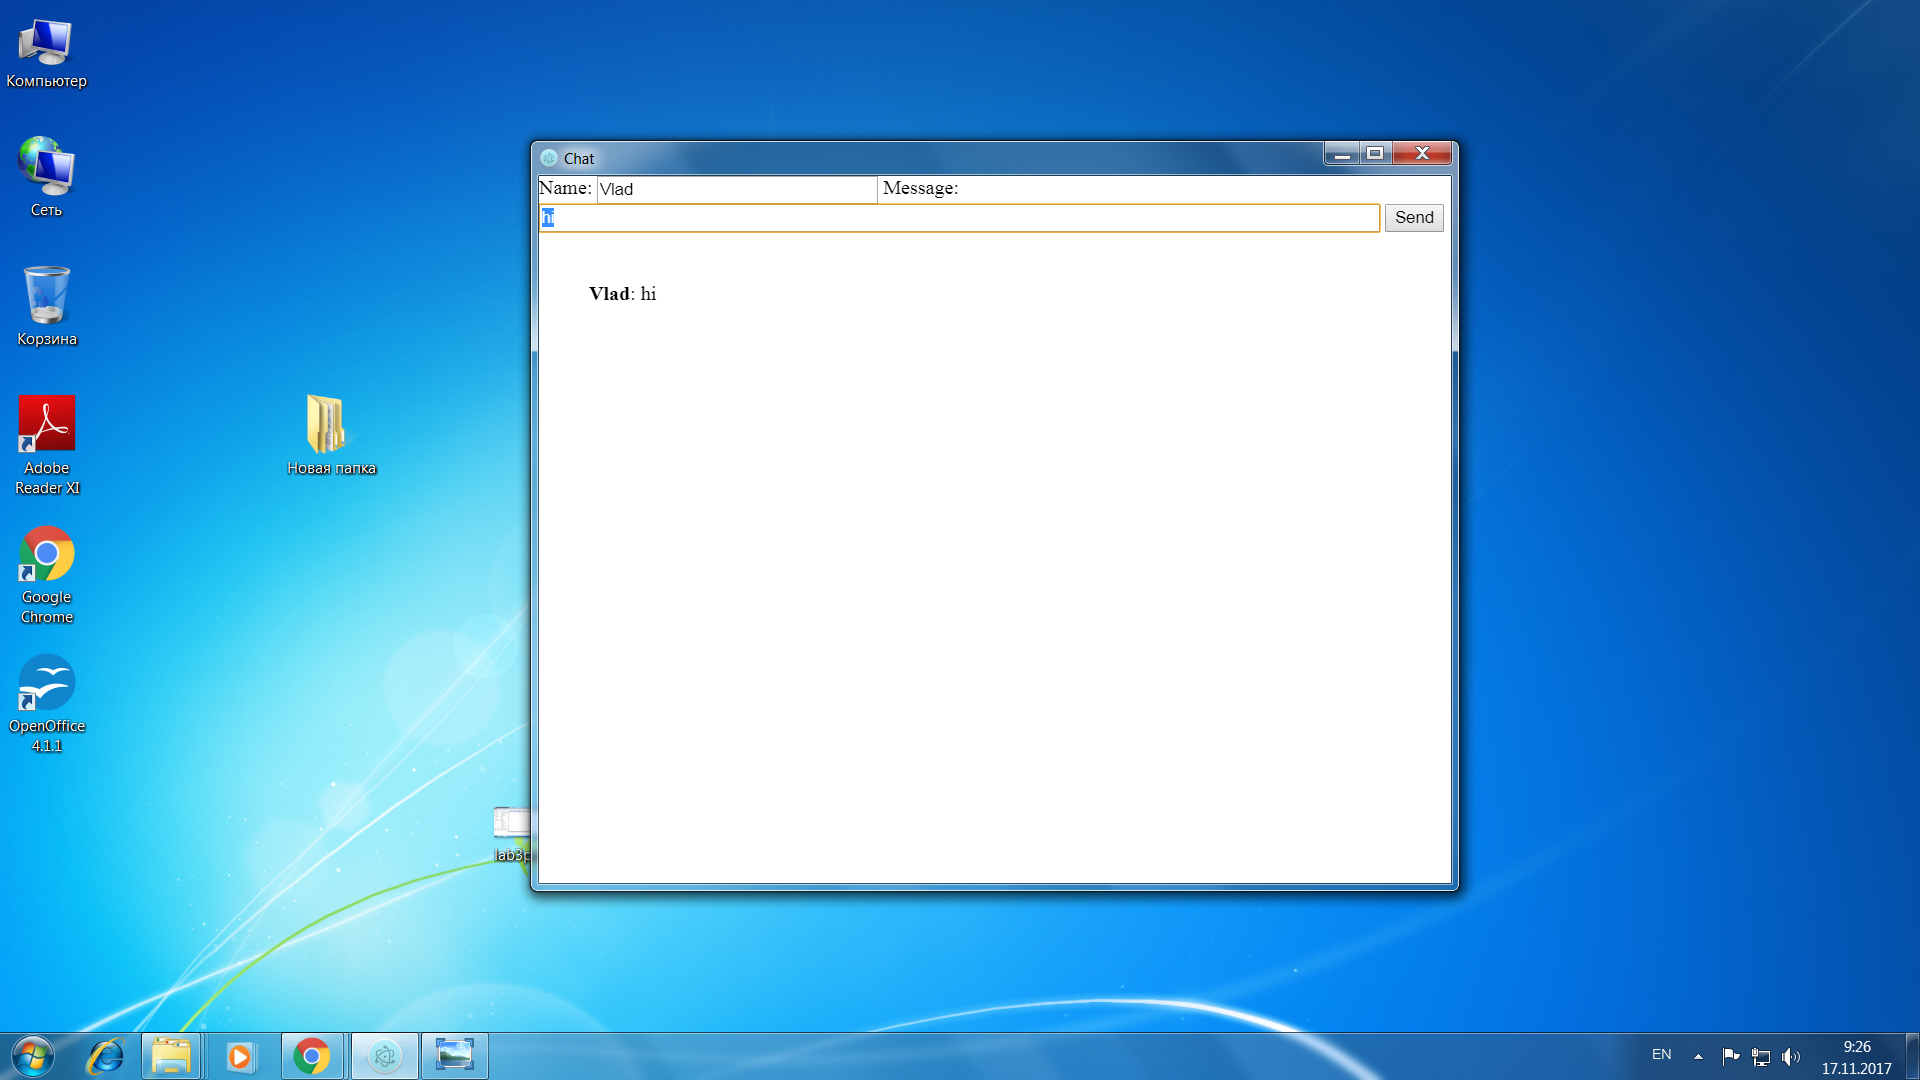Click the Send button
The image size is (1920, 1080).
click(x=1413, y=218)
